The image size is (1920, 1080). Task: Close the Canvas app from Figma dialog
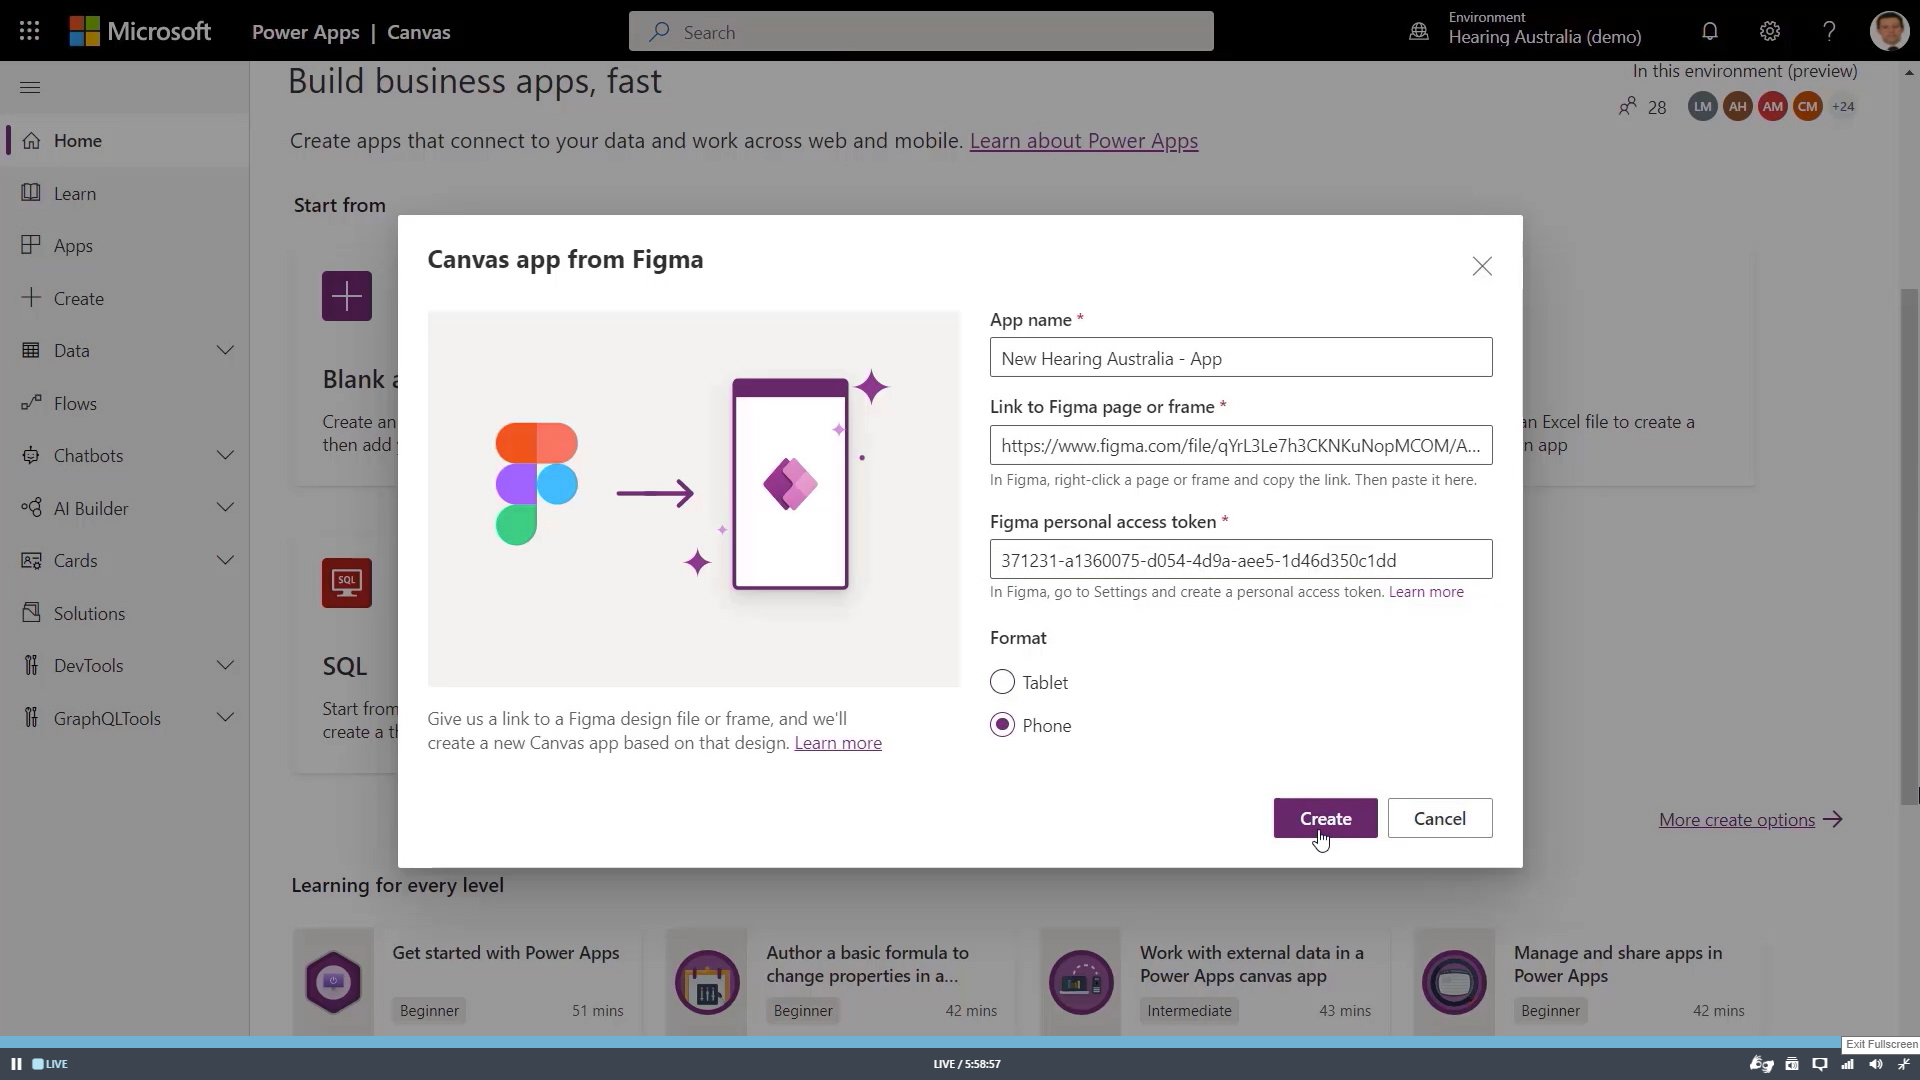tap(1482, 266)
